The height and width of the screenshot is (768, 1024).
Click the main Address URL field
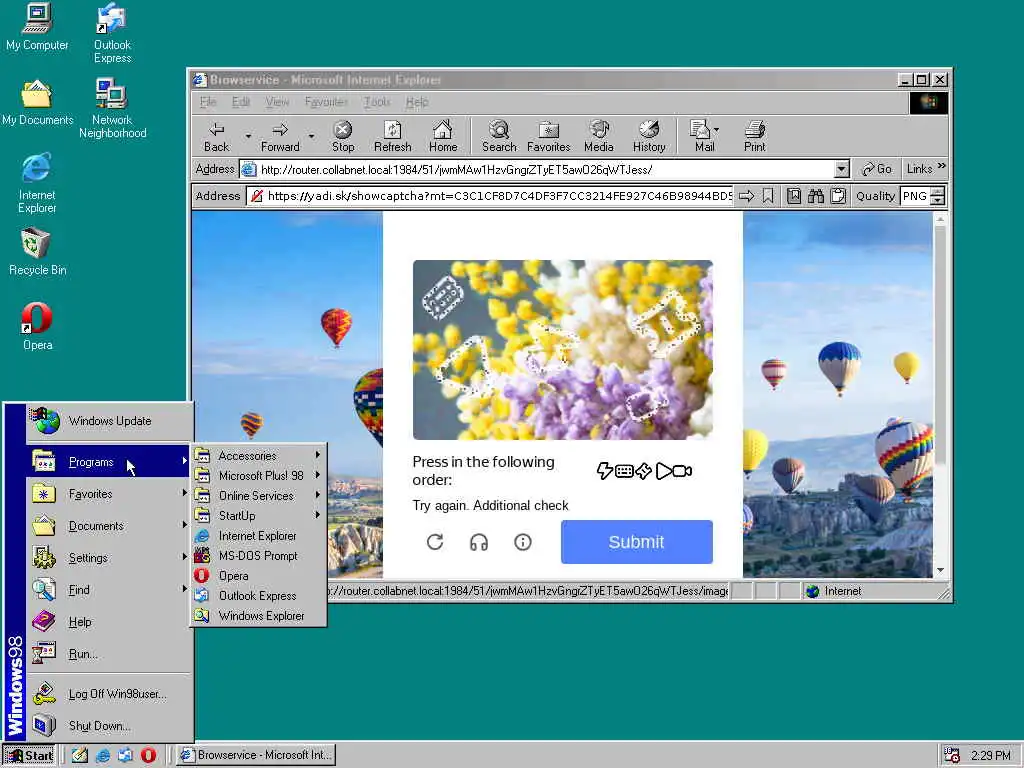[x=546, y=170]
